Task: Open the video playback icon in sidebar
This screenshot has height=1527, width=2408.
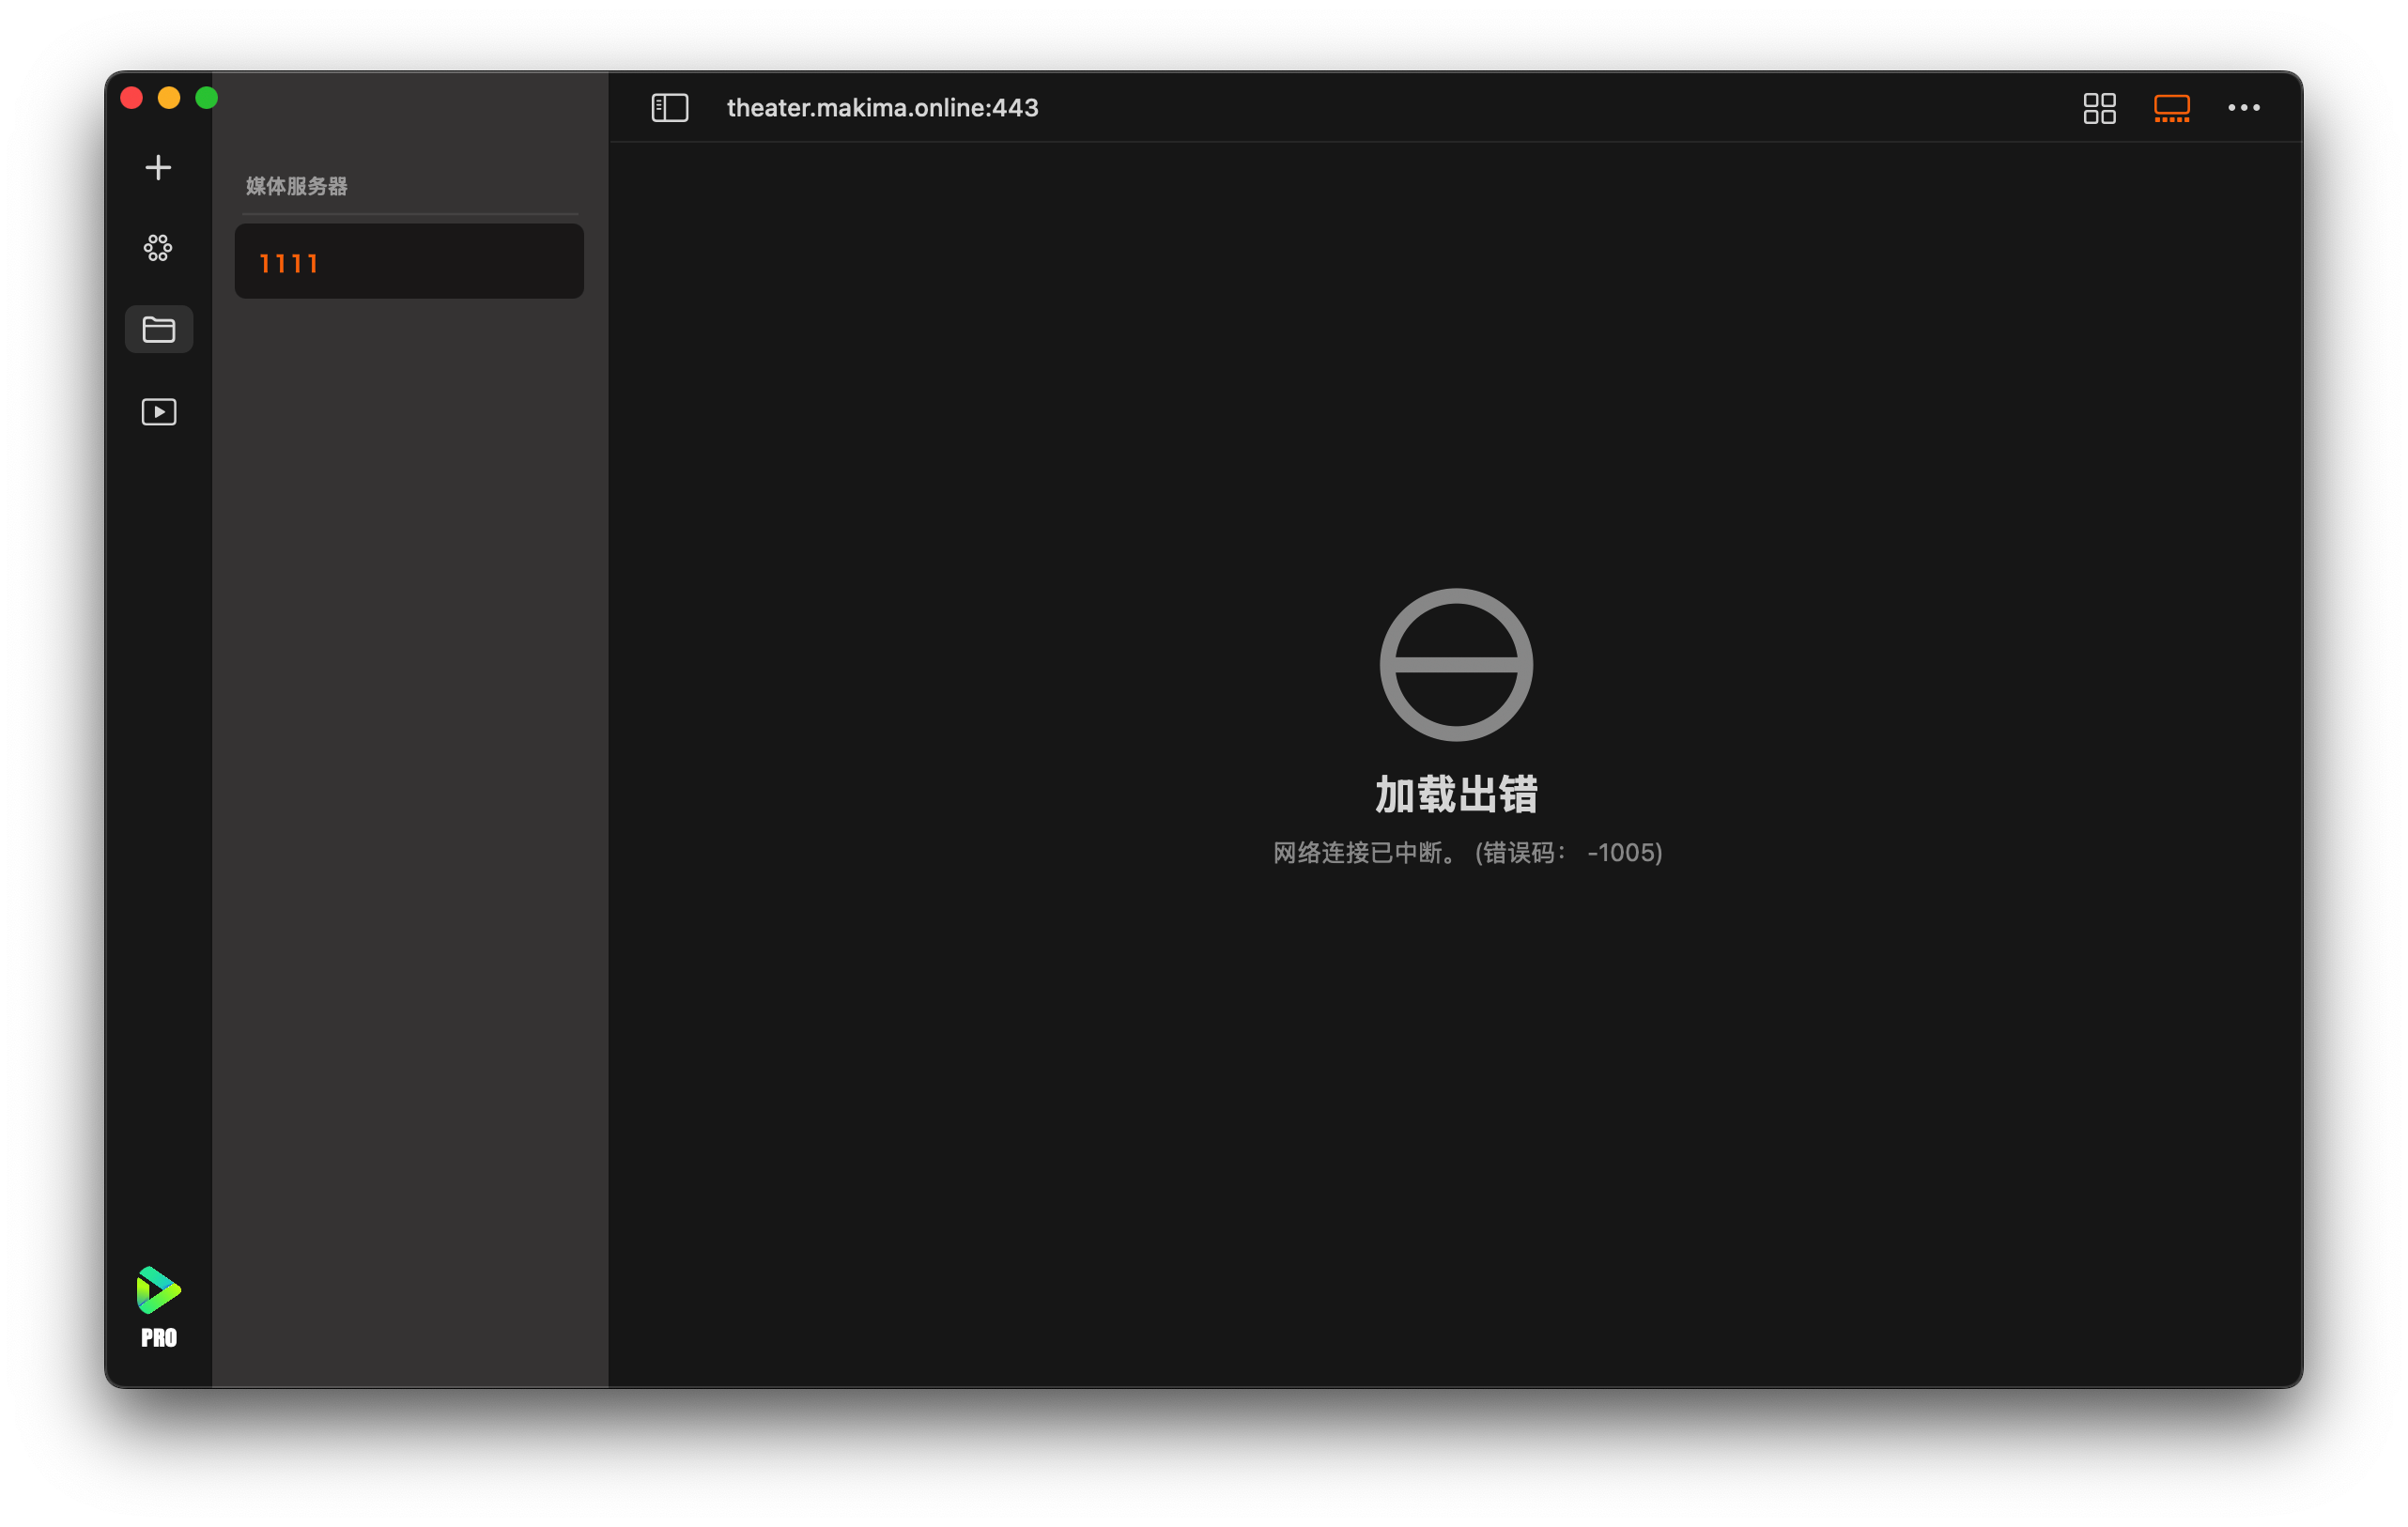Action: pos(158,412)
